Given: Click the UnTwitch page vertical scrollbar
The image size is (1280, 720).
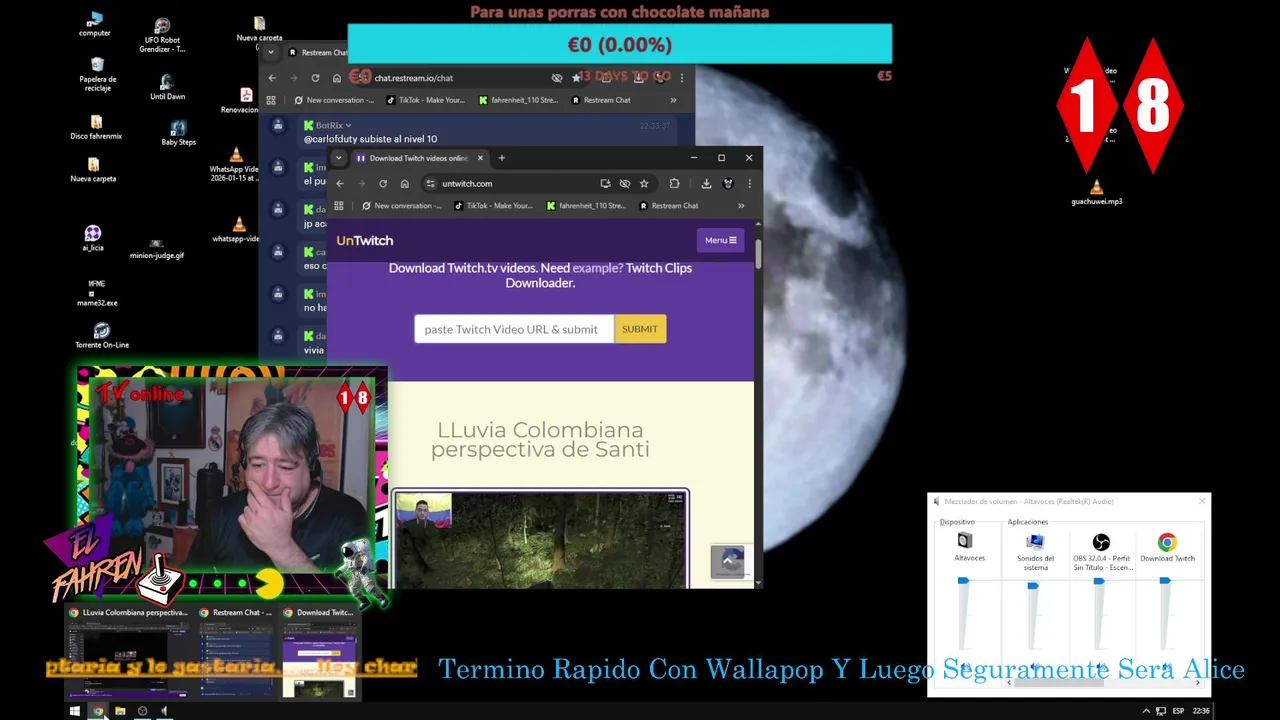Looking at the screenshot, I should pos(758,254).
